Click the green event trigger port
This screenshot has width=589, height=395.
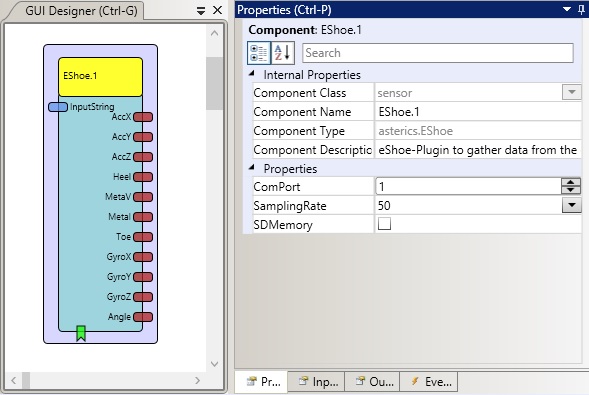(81, 333)
